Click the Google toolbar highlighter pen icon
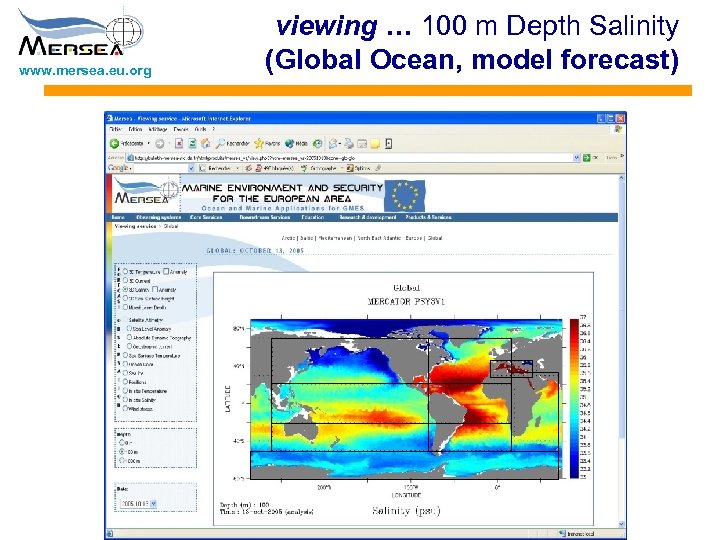 point(378,168)
